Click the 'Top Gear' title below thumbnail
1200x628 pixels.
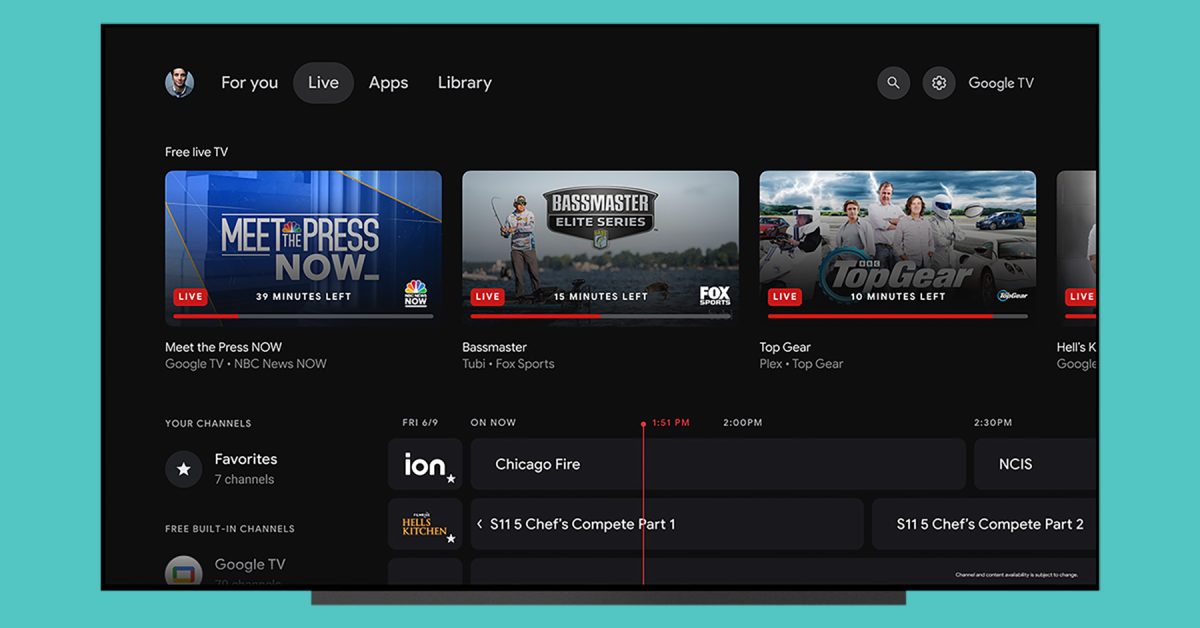coord(785,347)
